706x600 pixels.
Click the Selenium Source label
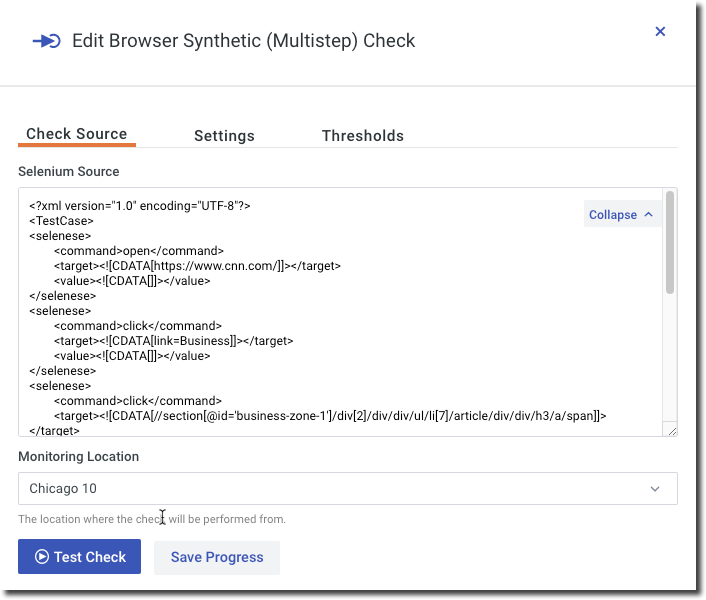(x=69, y=172)
